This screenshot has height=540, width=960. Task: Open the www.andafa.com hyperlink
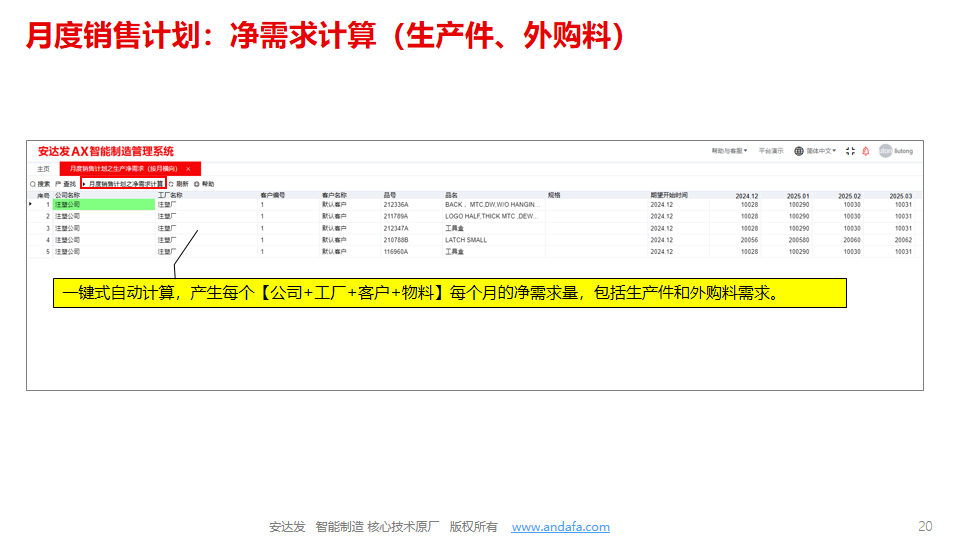tap(560, 527)
